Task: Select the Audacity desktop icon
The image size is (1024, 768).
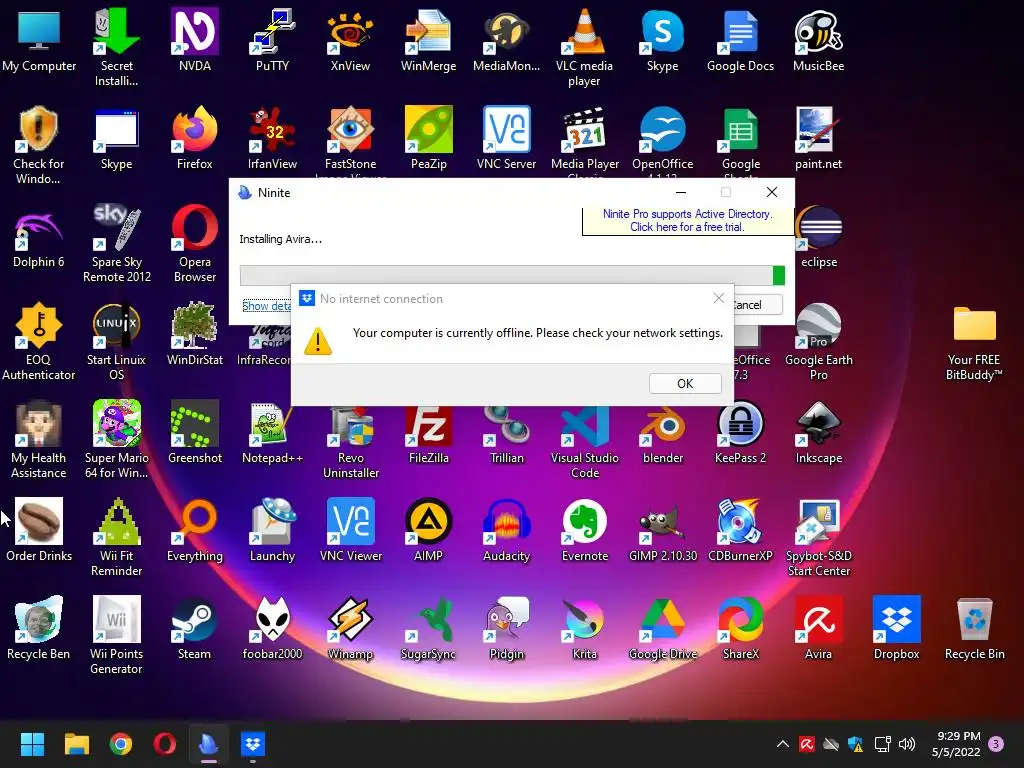Action: point(506,530)
